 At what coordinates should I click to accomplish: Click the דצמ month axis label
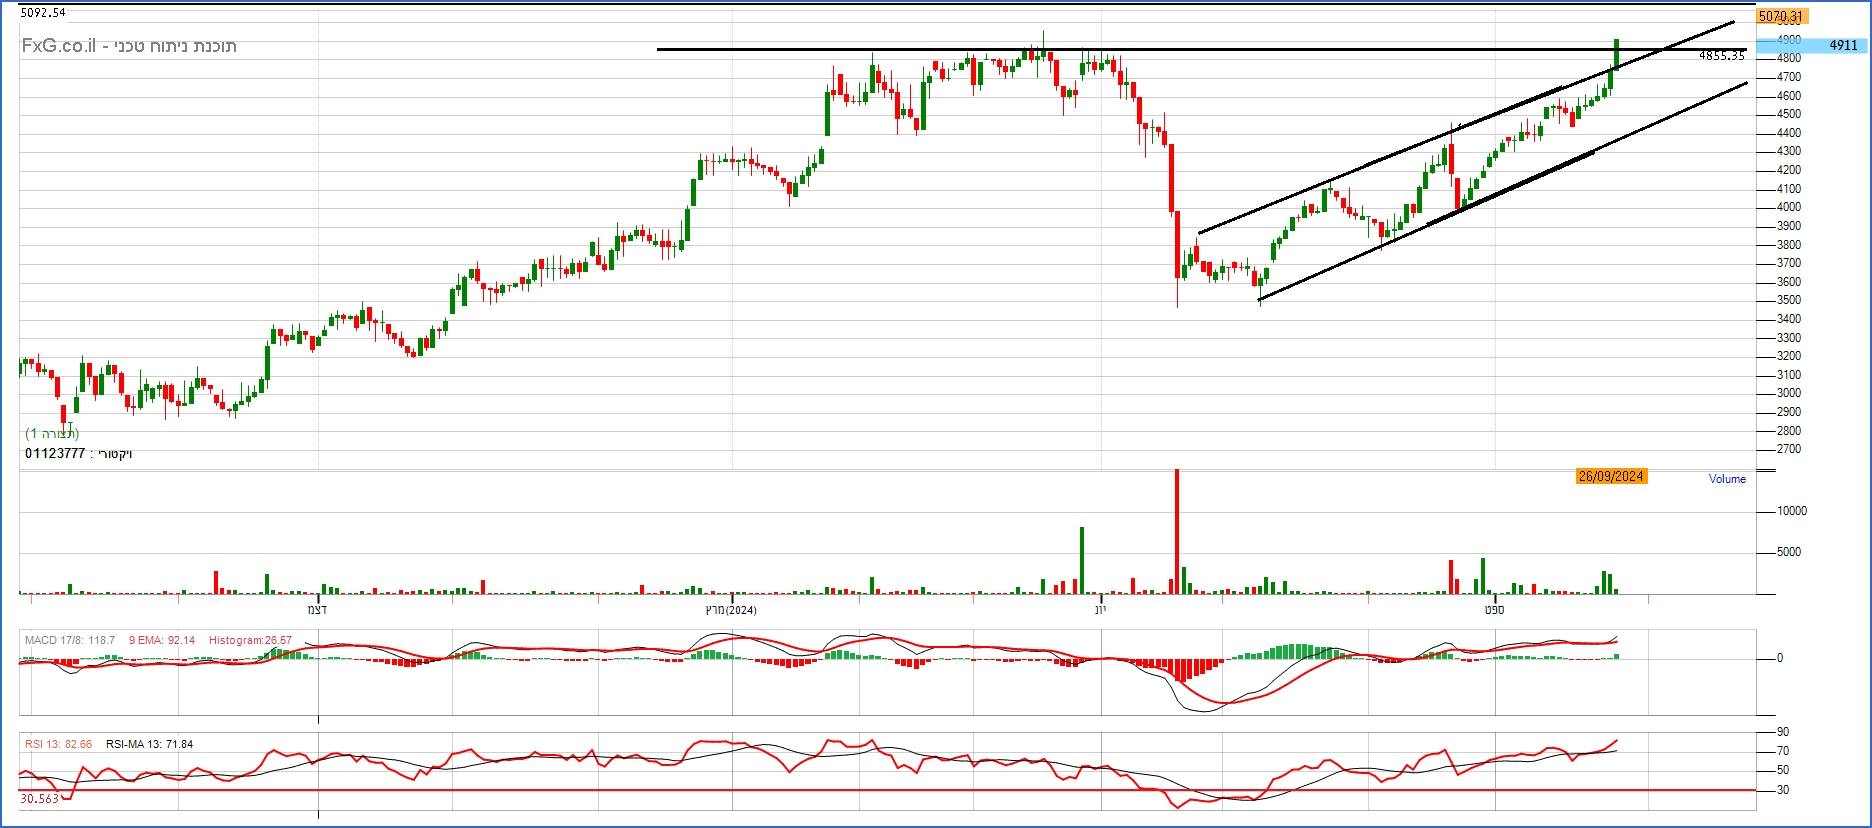pos(318,609)
